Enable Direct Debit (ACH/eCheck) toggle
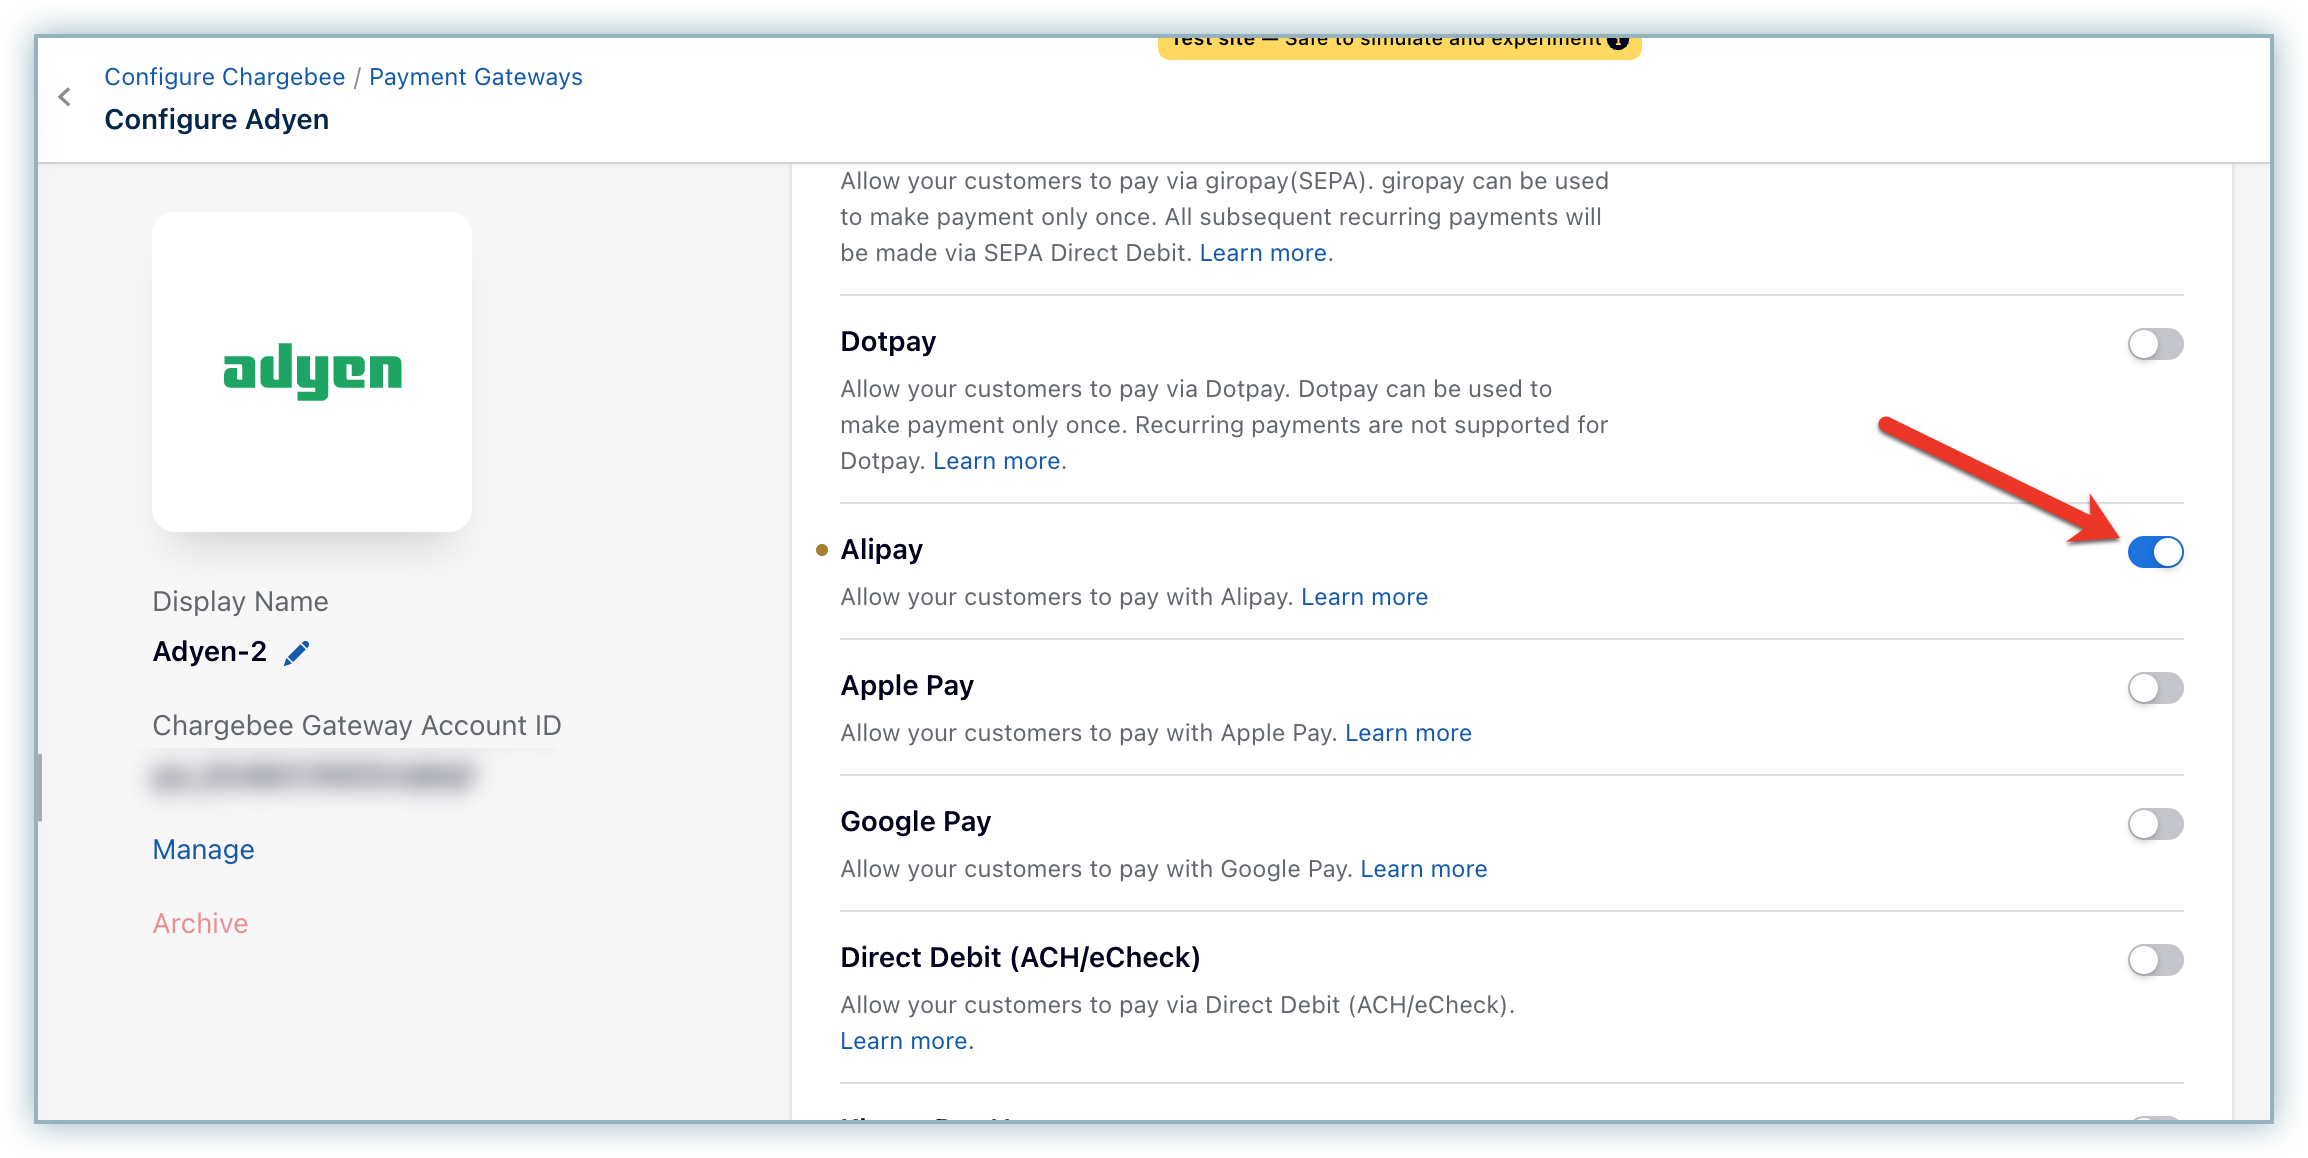2308x1158 pixels. coord(2155,960)
